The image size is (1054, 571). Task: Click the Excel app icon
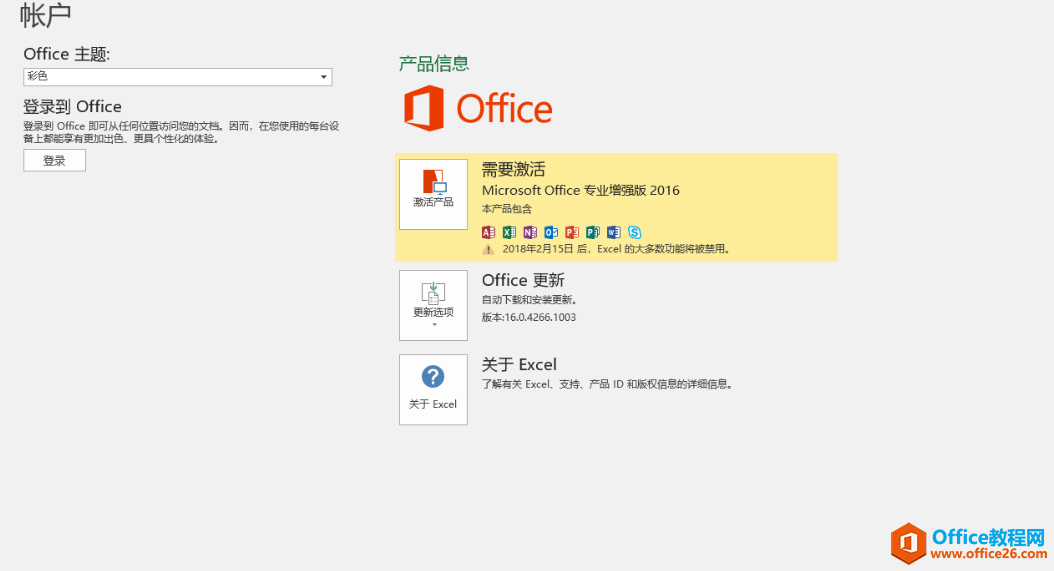pyautogui.click(x=510, y=232)
